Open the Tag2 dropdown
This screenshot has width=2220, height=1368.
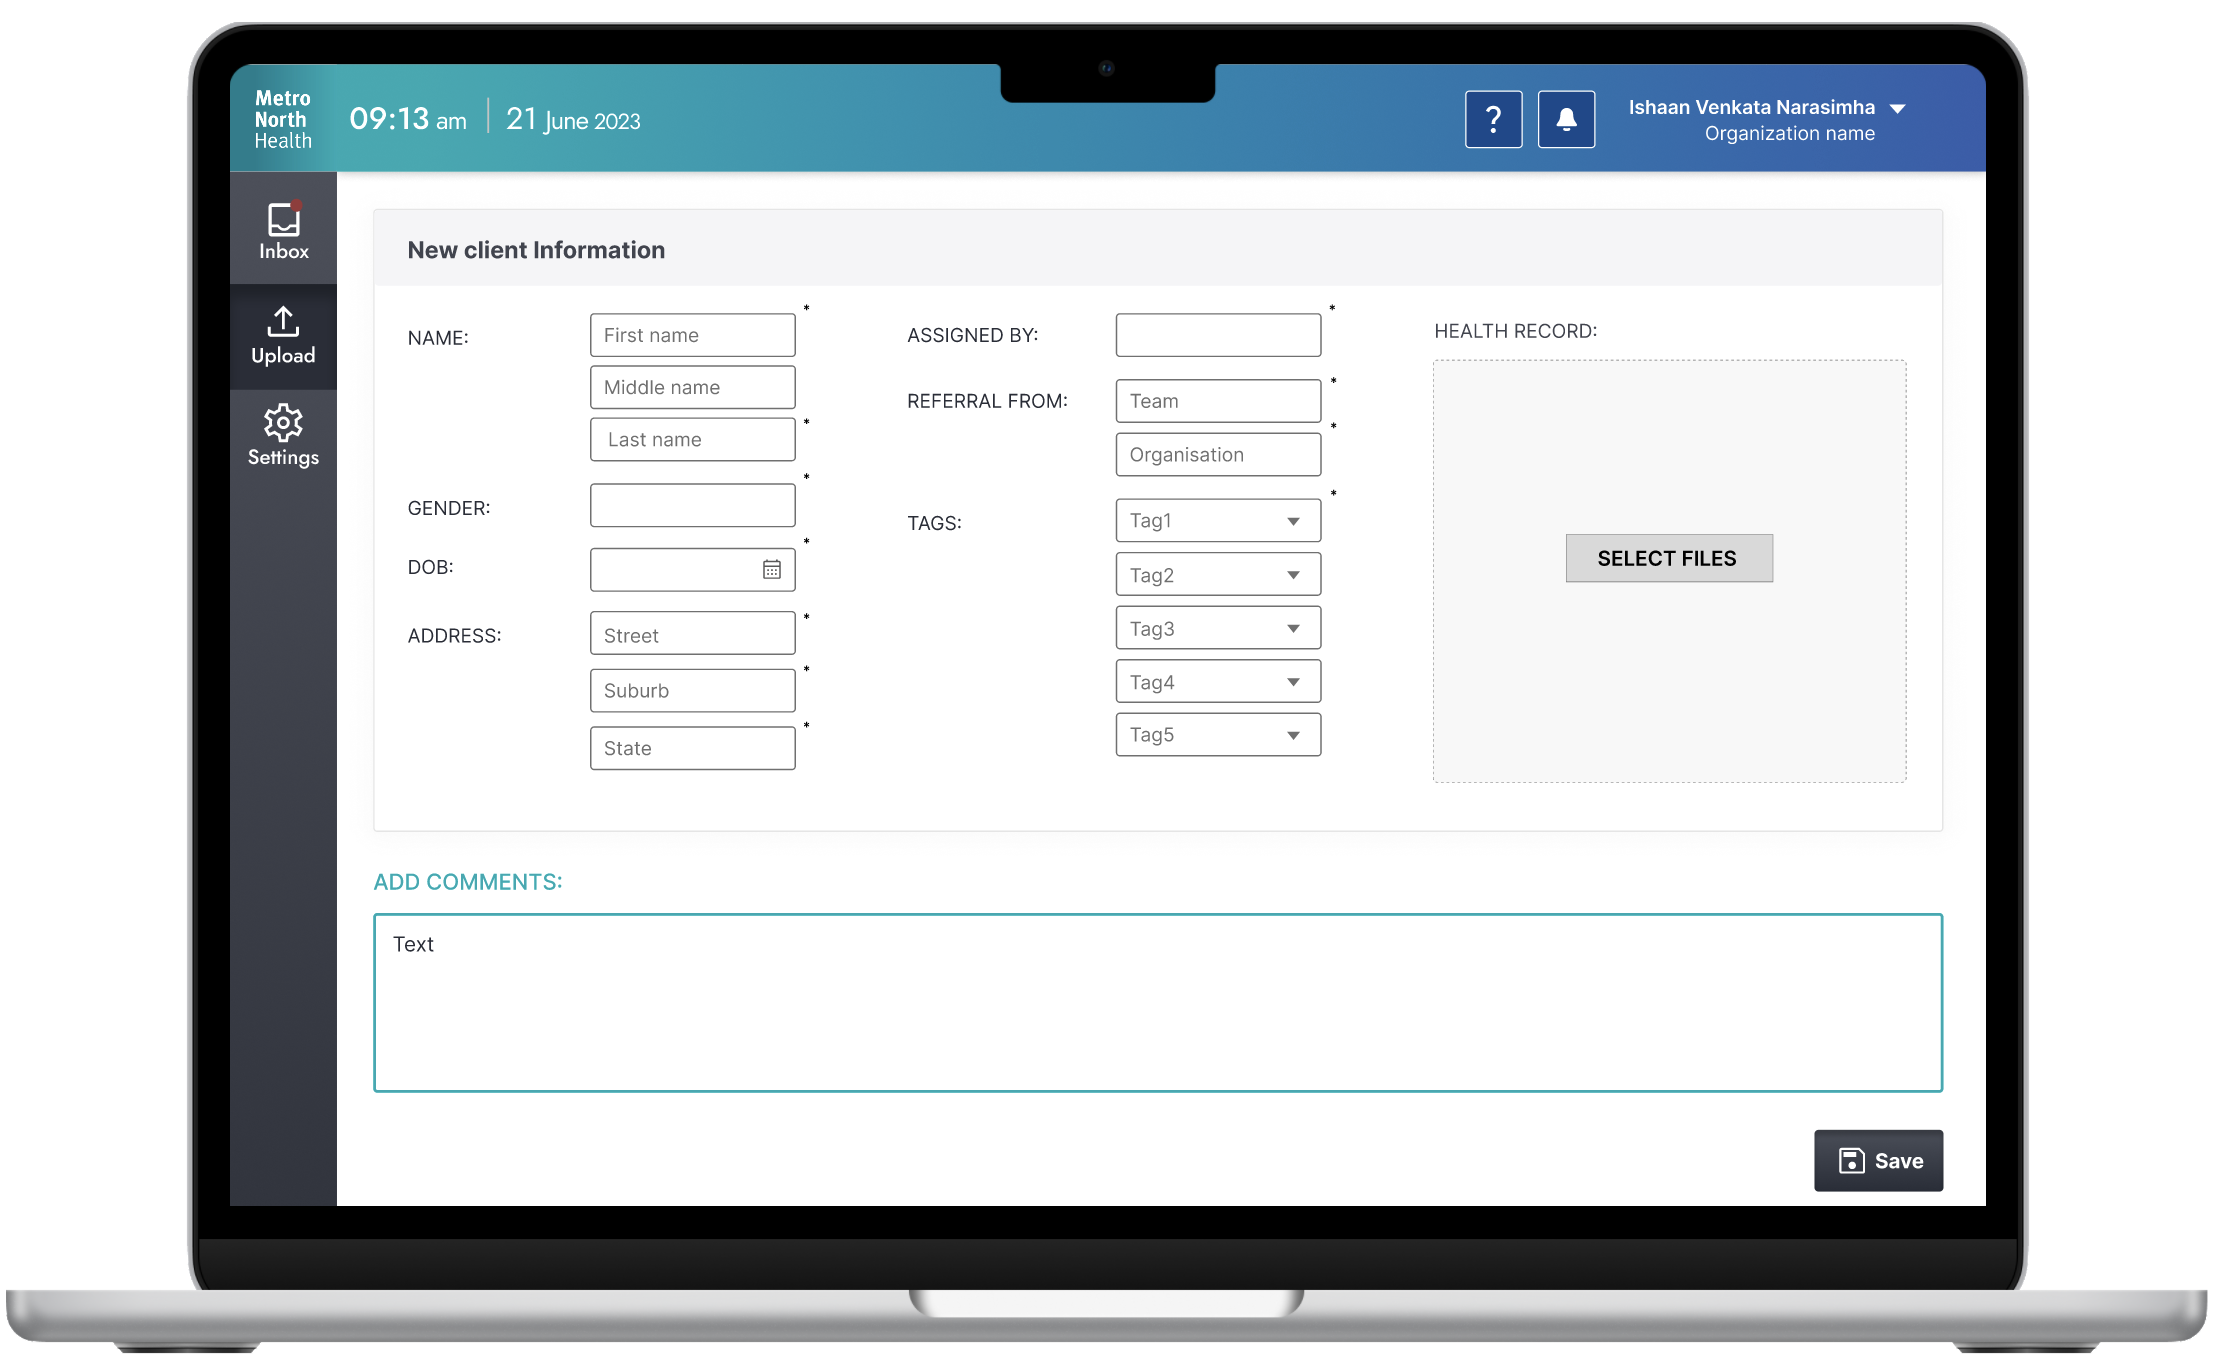coord(1217,574)
